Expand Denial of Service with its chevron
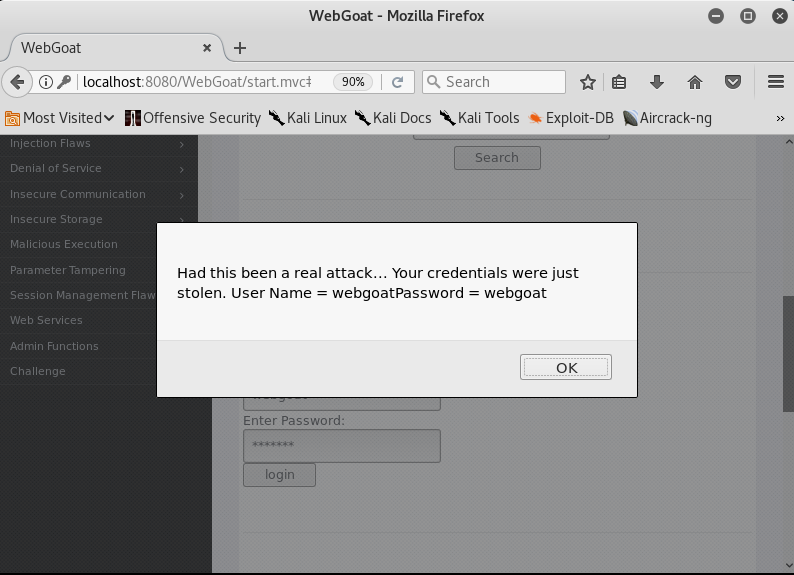The height and width of the screenshot is (575, 794). tap(182, 170)
